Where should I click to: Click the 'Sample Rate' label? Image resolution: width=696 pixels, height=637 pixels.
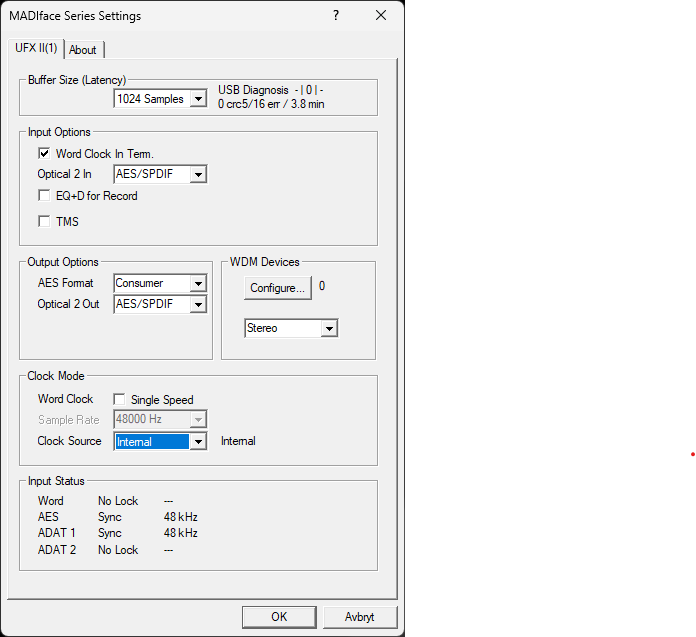[x=69, y=419]
